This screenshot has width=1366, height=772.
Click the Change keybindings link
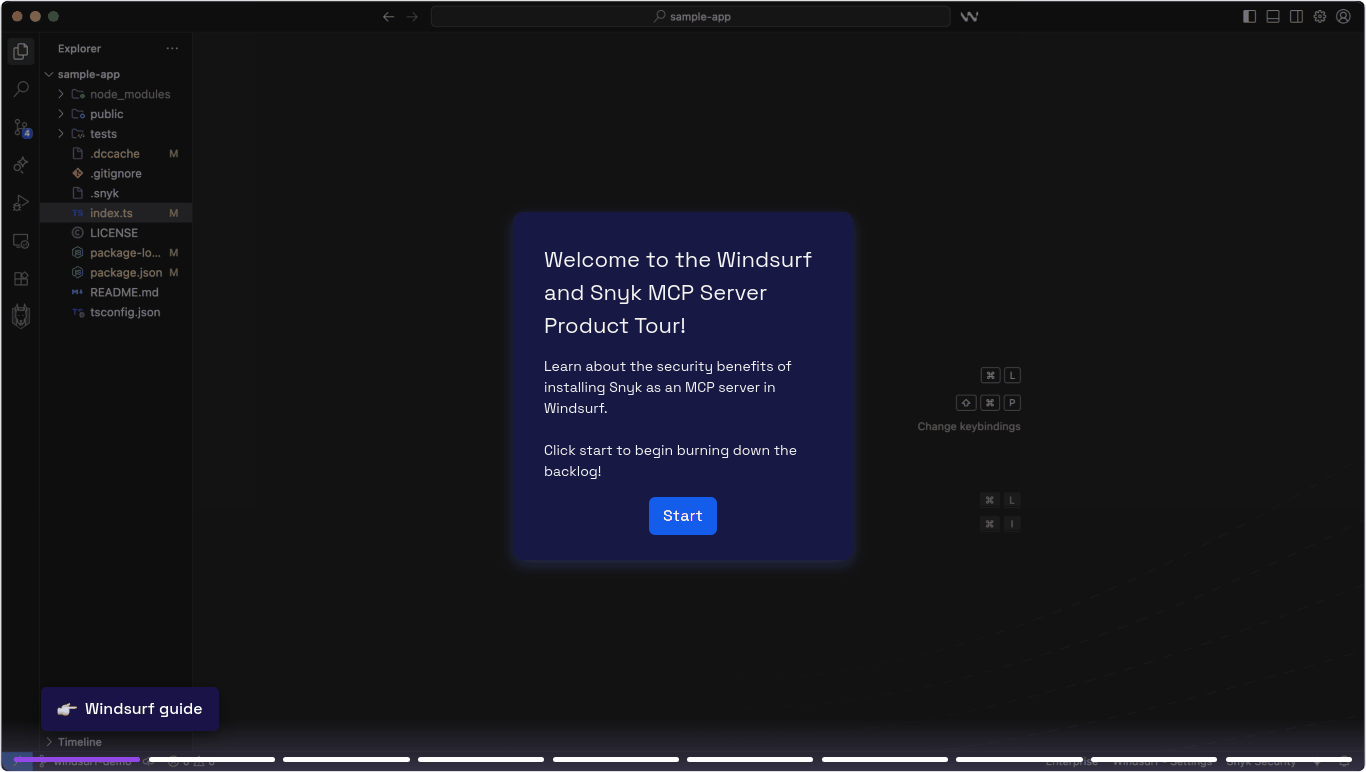969,426
